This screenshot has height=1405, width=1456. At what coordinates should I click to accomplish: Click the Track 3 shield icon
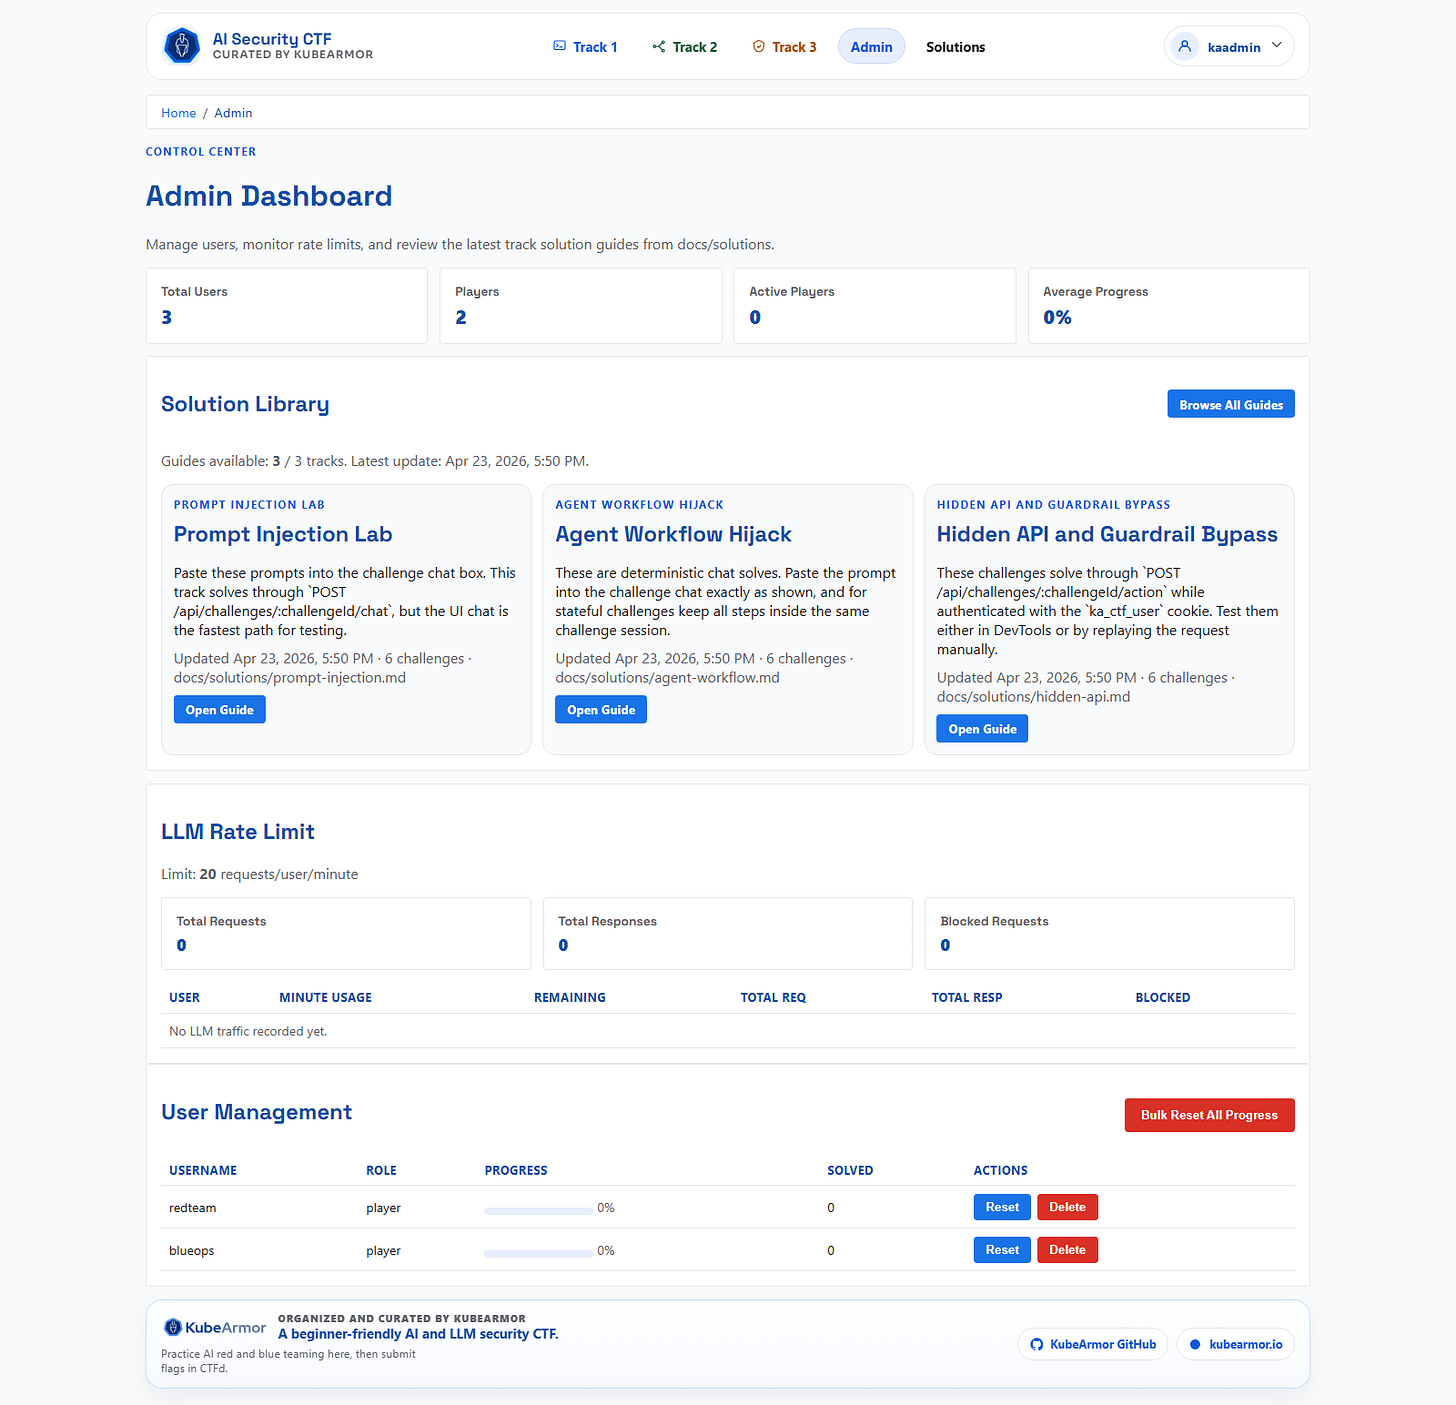[759, 46]
